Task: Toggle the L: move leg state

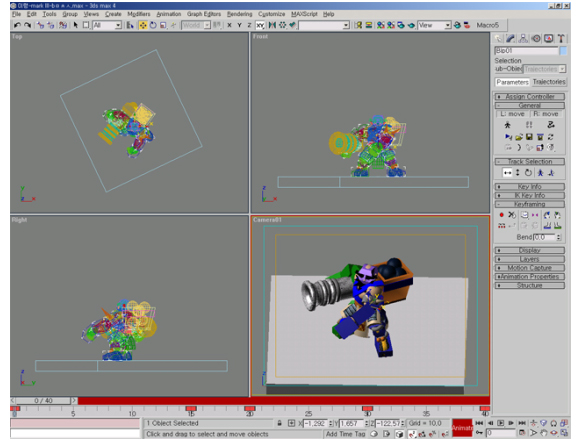Action: click(512, 114)
